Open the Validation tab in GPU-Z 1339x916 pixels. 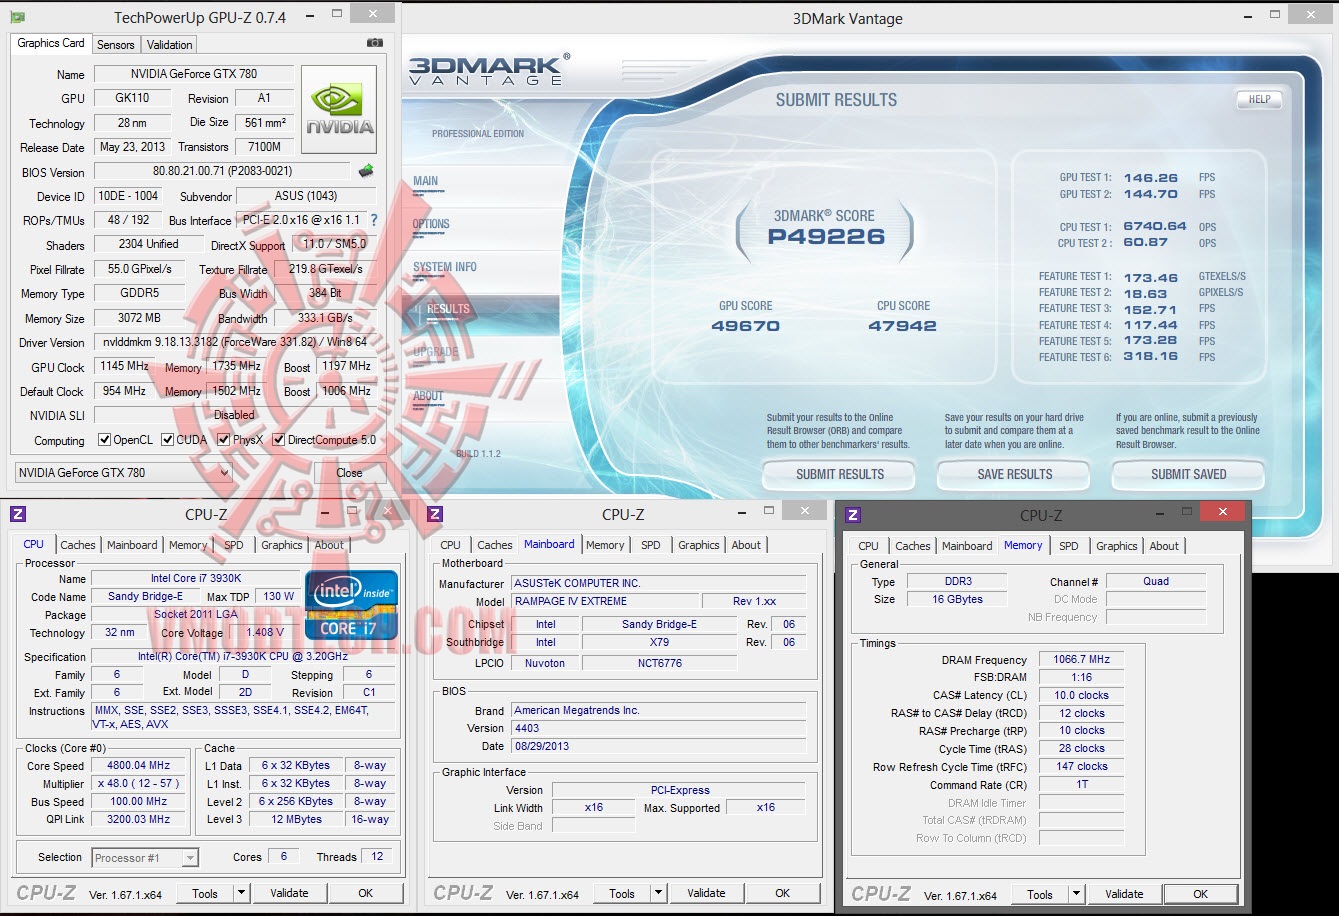coord(169,45)
